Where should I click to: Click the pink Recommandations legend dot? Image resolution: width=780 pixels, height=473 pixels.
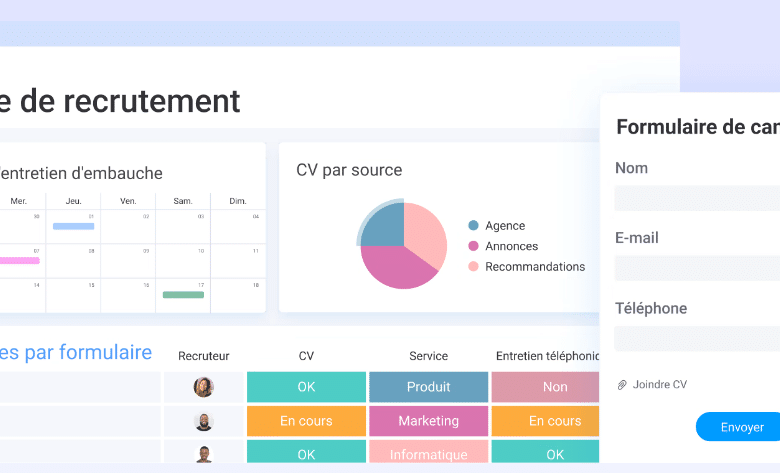[x=473, y=267]
